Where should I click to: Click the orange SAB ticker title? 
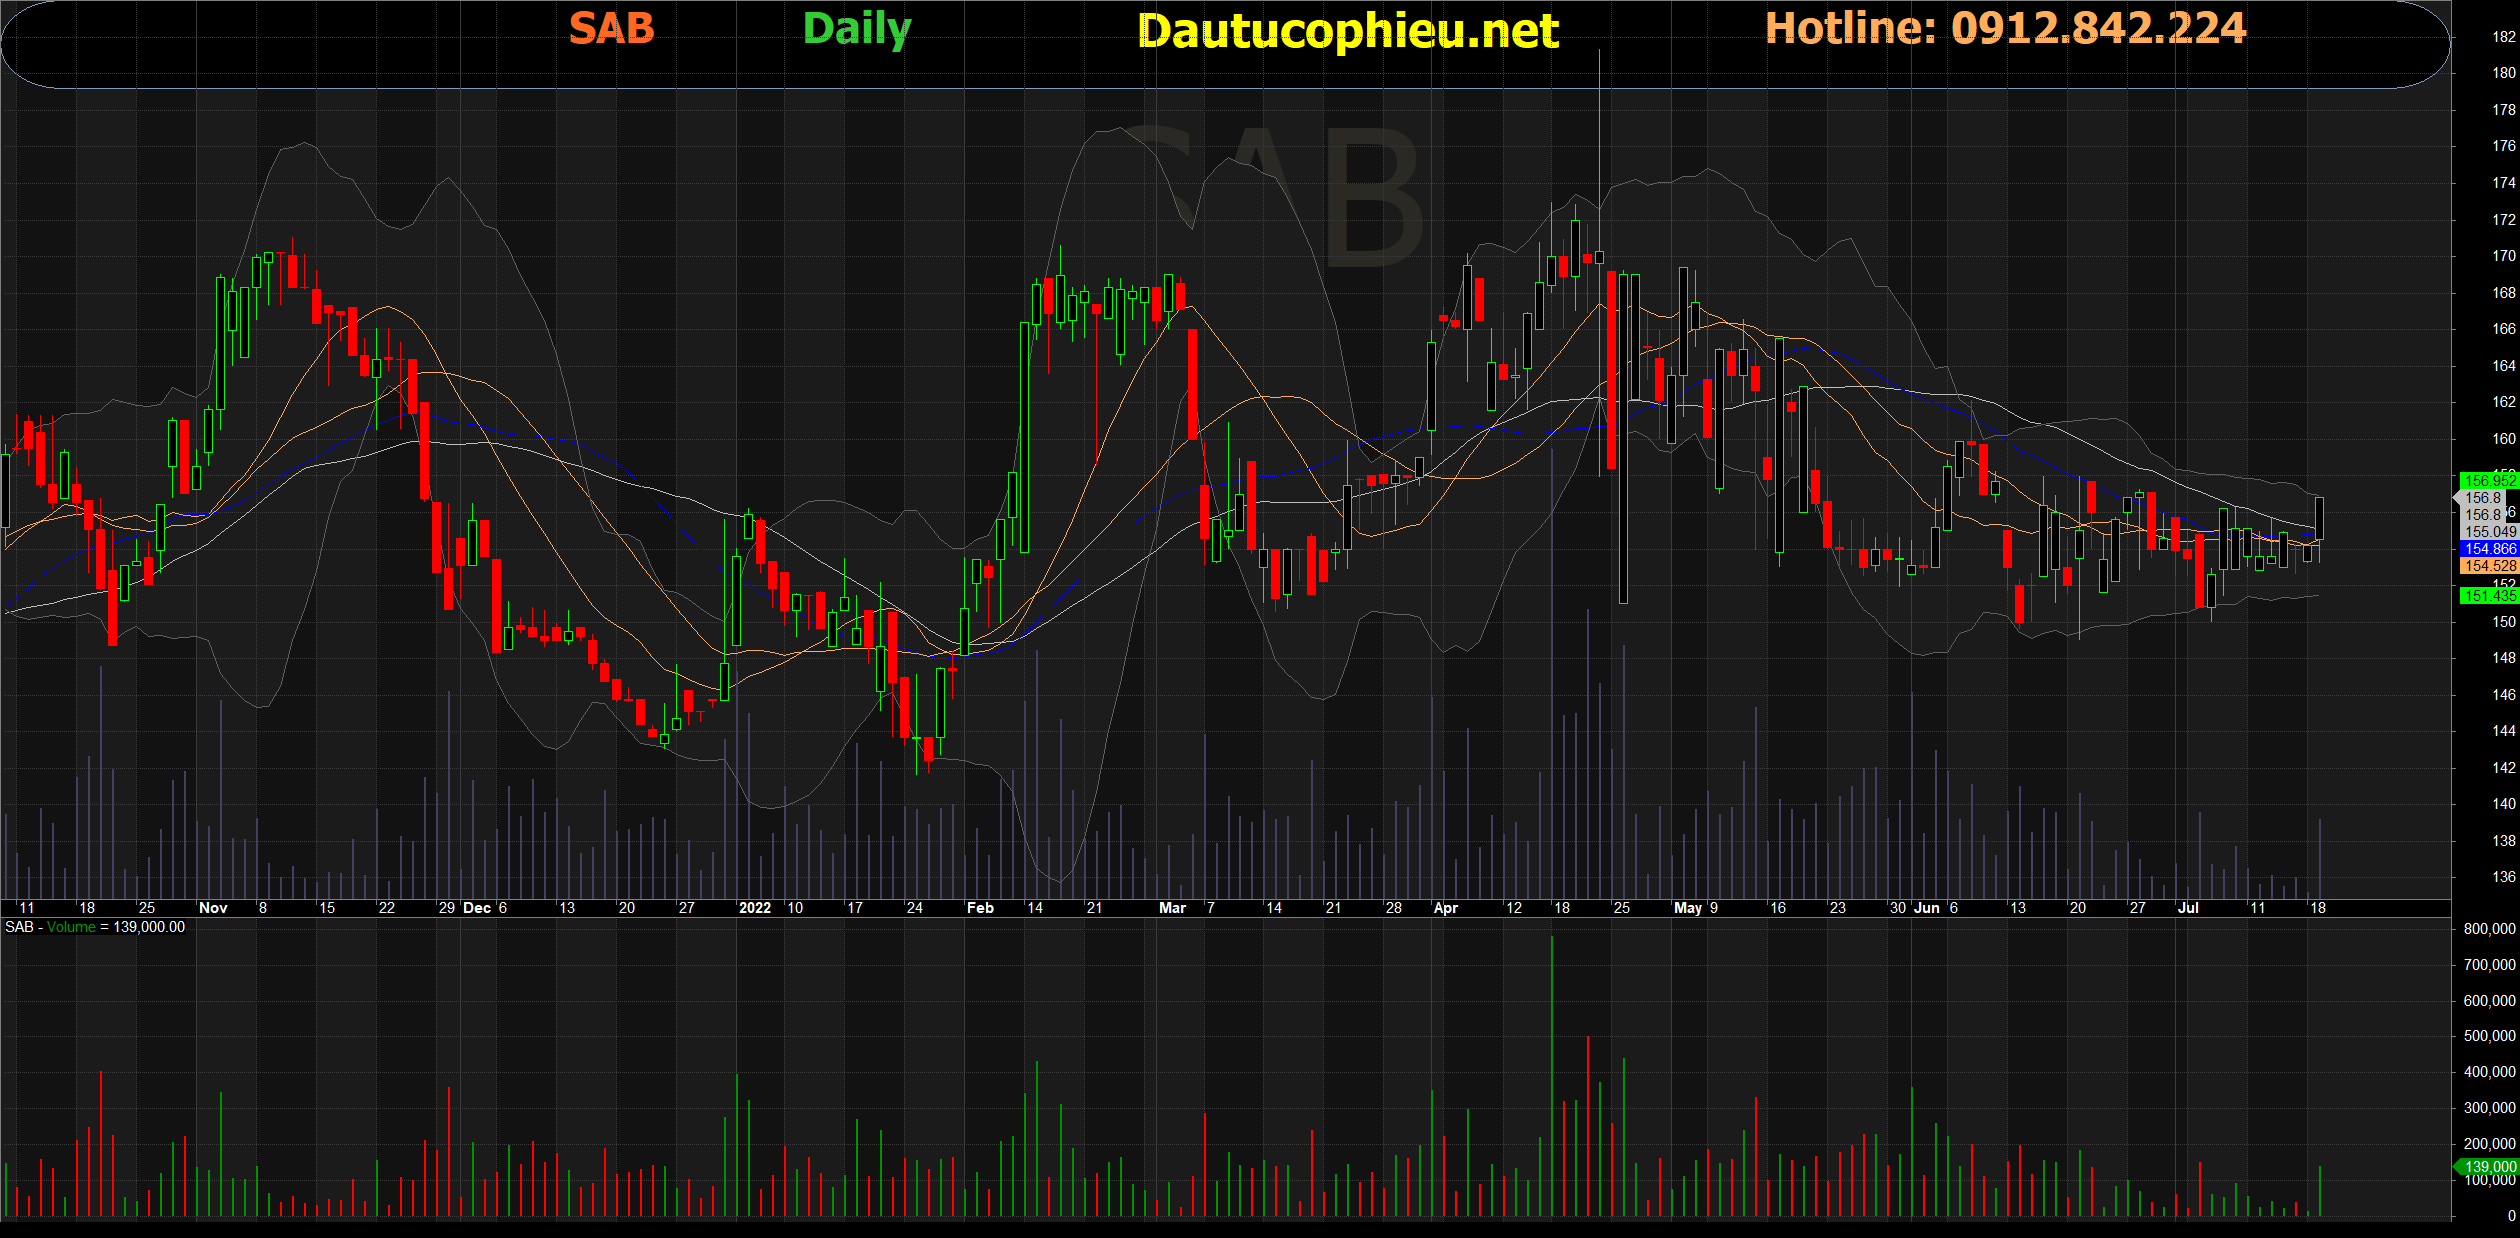click(611, 28)
